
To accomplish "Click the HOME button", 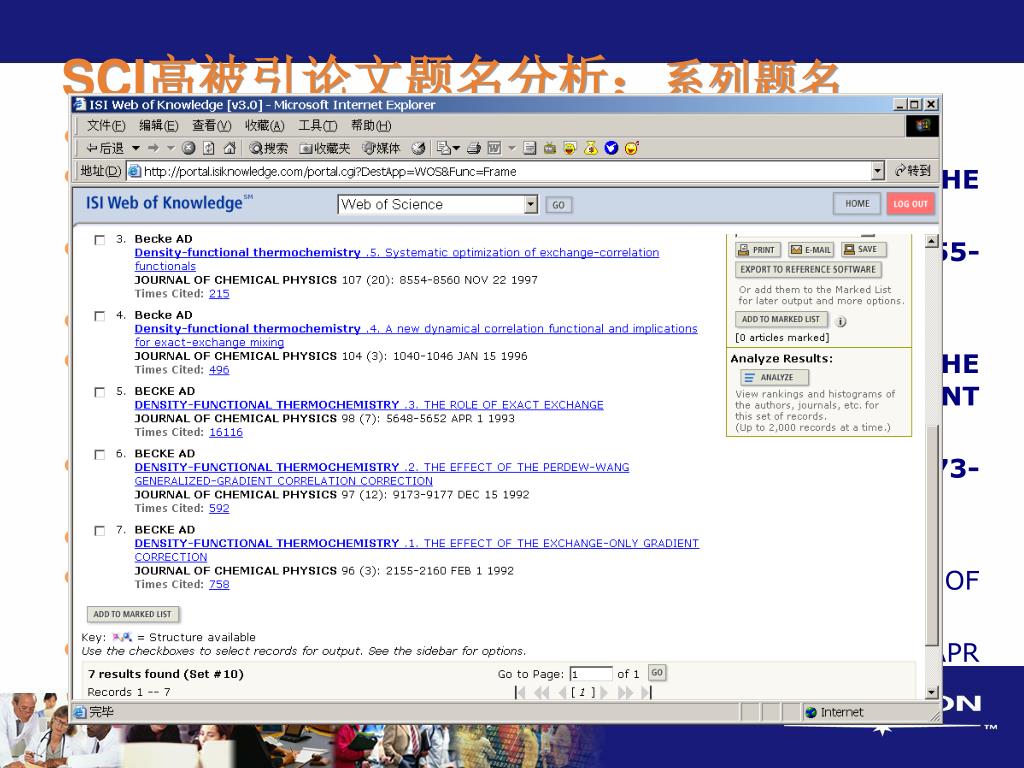I will [857, 204].
